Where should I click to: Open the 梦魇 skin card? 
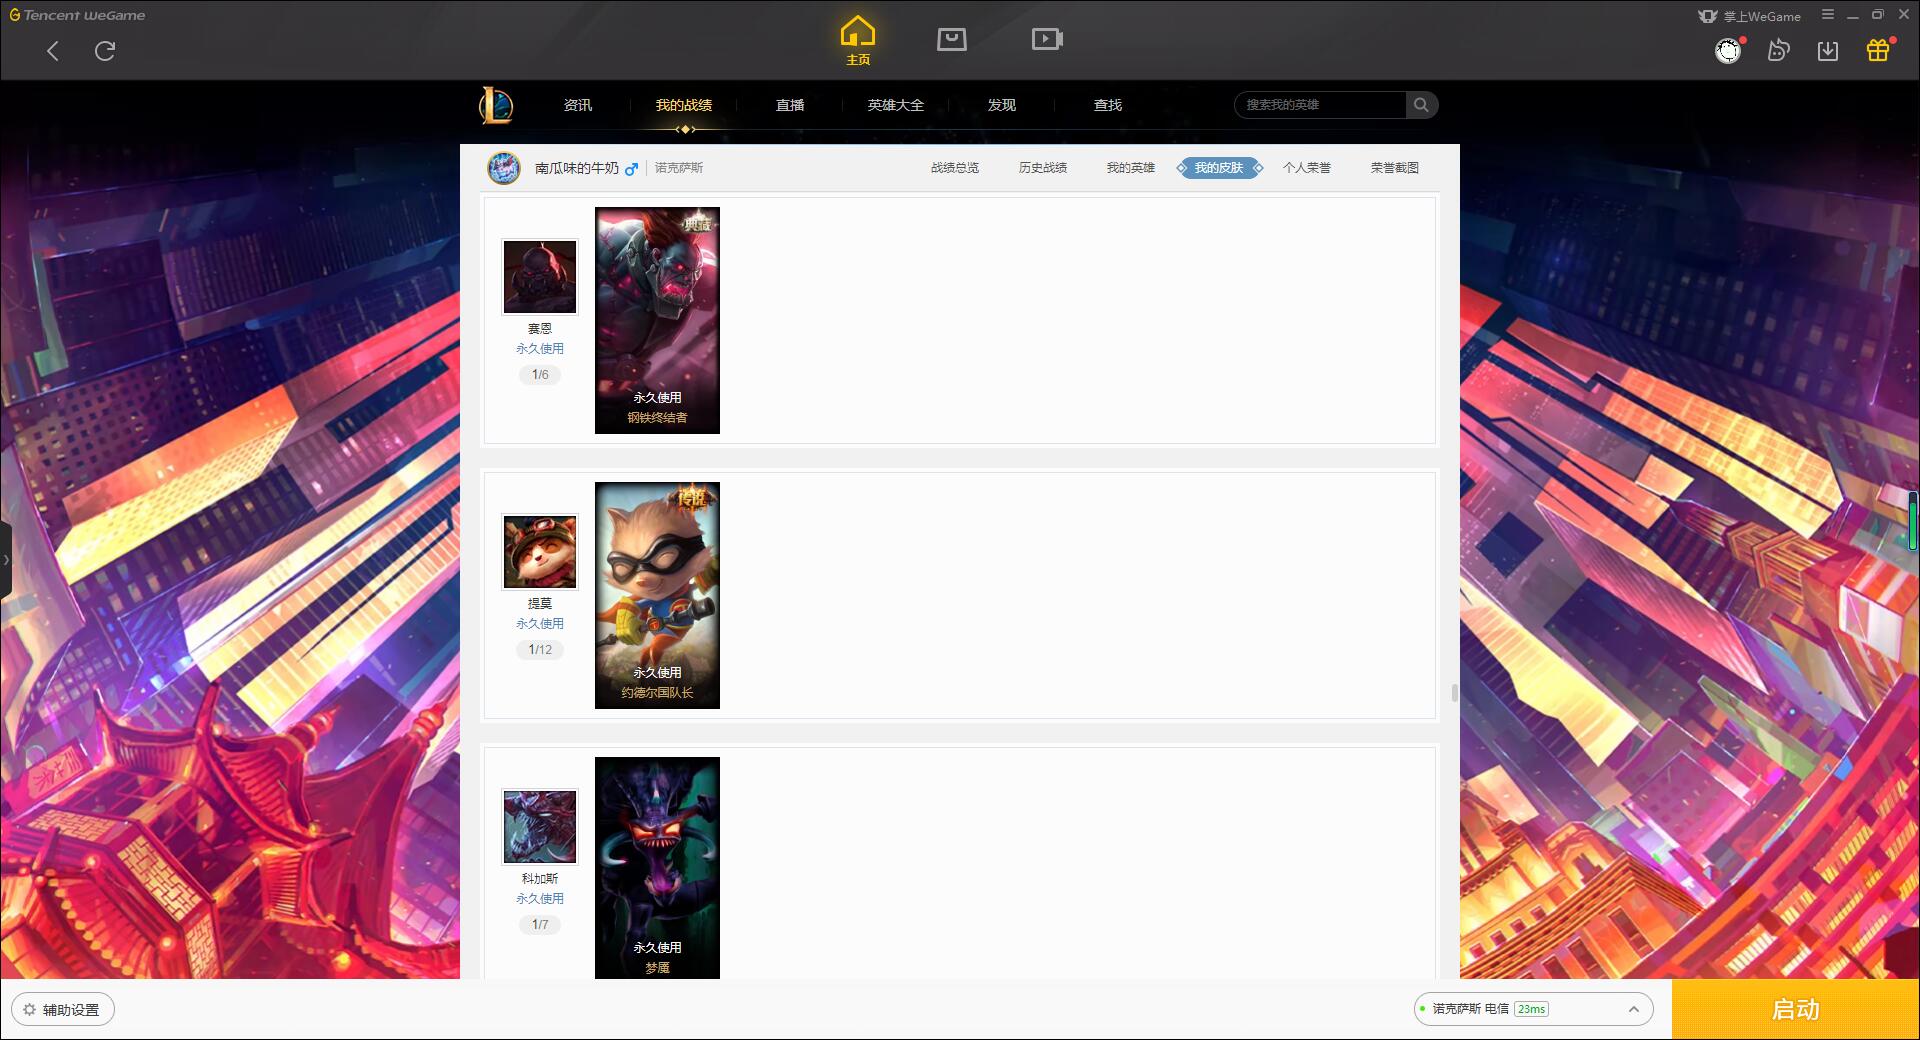[x=657, y=868]
